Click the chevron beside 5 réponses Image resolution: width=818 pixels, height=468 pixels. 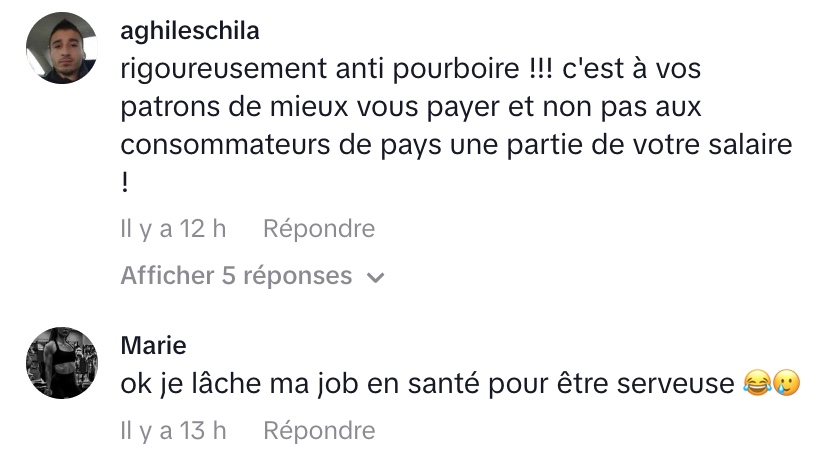pos(376,277)
